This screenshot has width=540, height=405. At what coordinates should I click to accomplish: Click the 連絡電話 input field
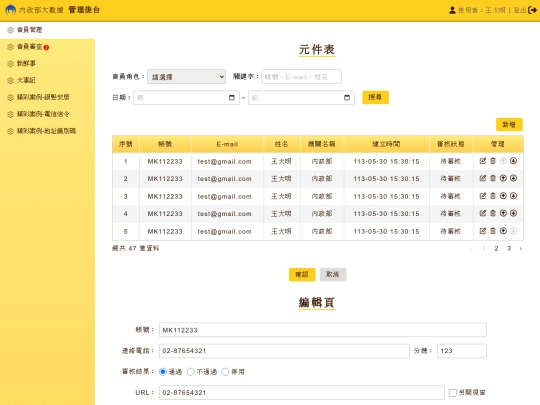coord(284,351)
